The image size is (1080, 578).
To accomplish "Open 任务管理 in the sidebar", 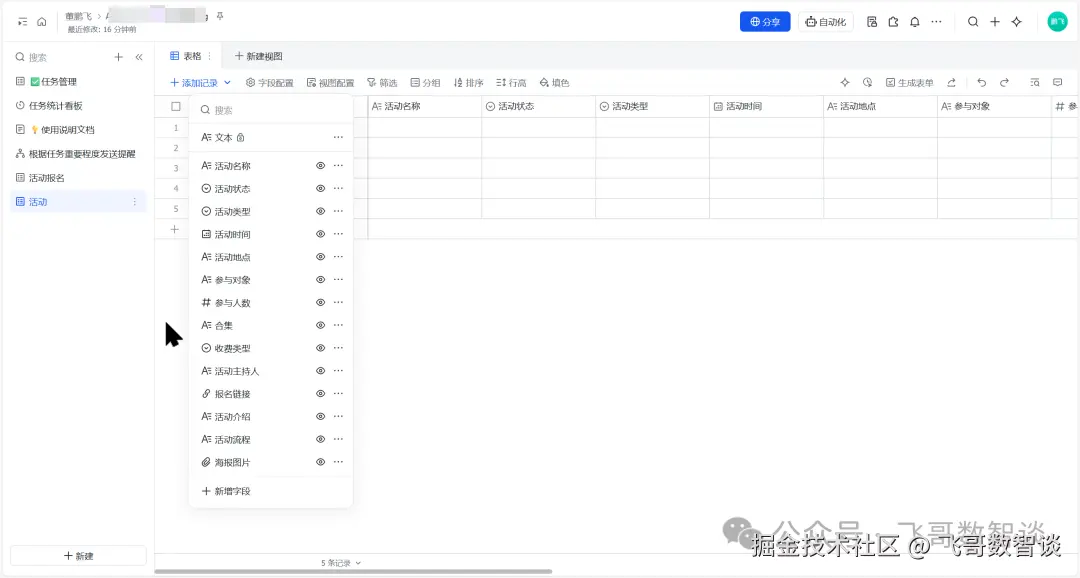I will [79, 81].
